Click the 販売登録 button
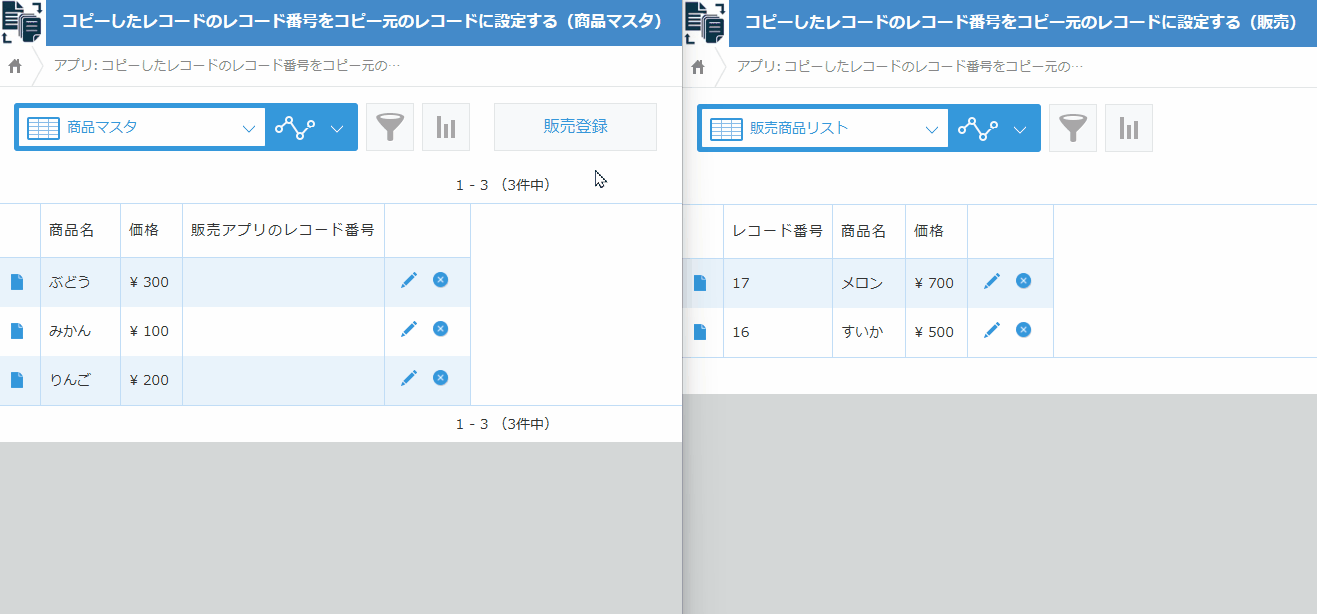The height and width of the screenshot is (614, 1317). click(x=575, y=127)
